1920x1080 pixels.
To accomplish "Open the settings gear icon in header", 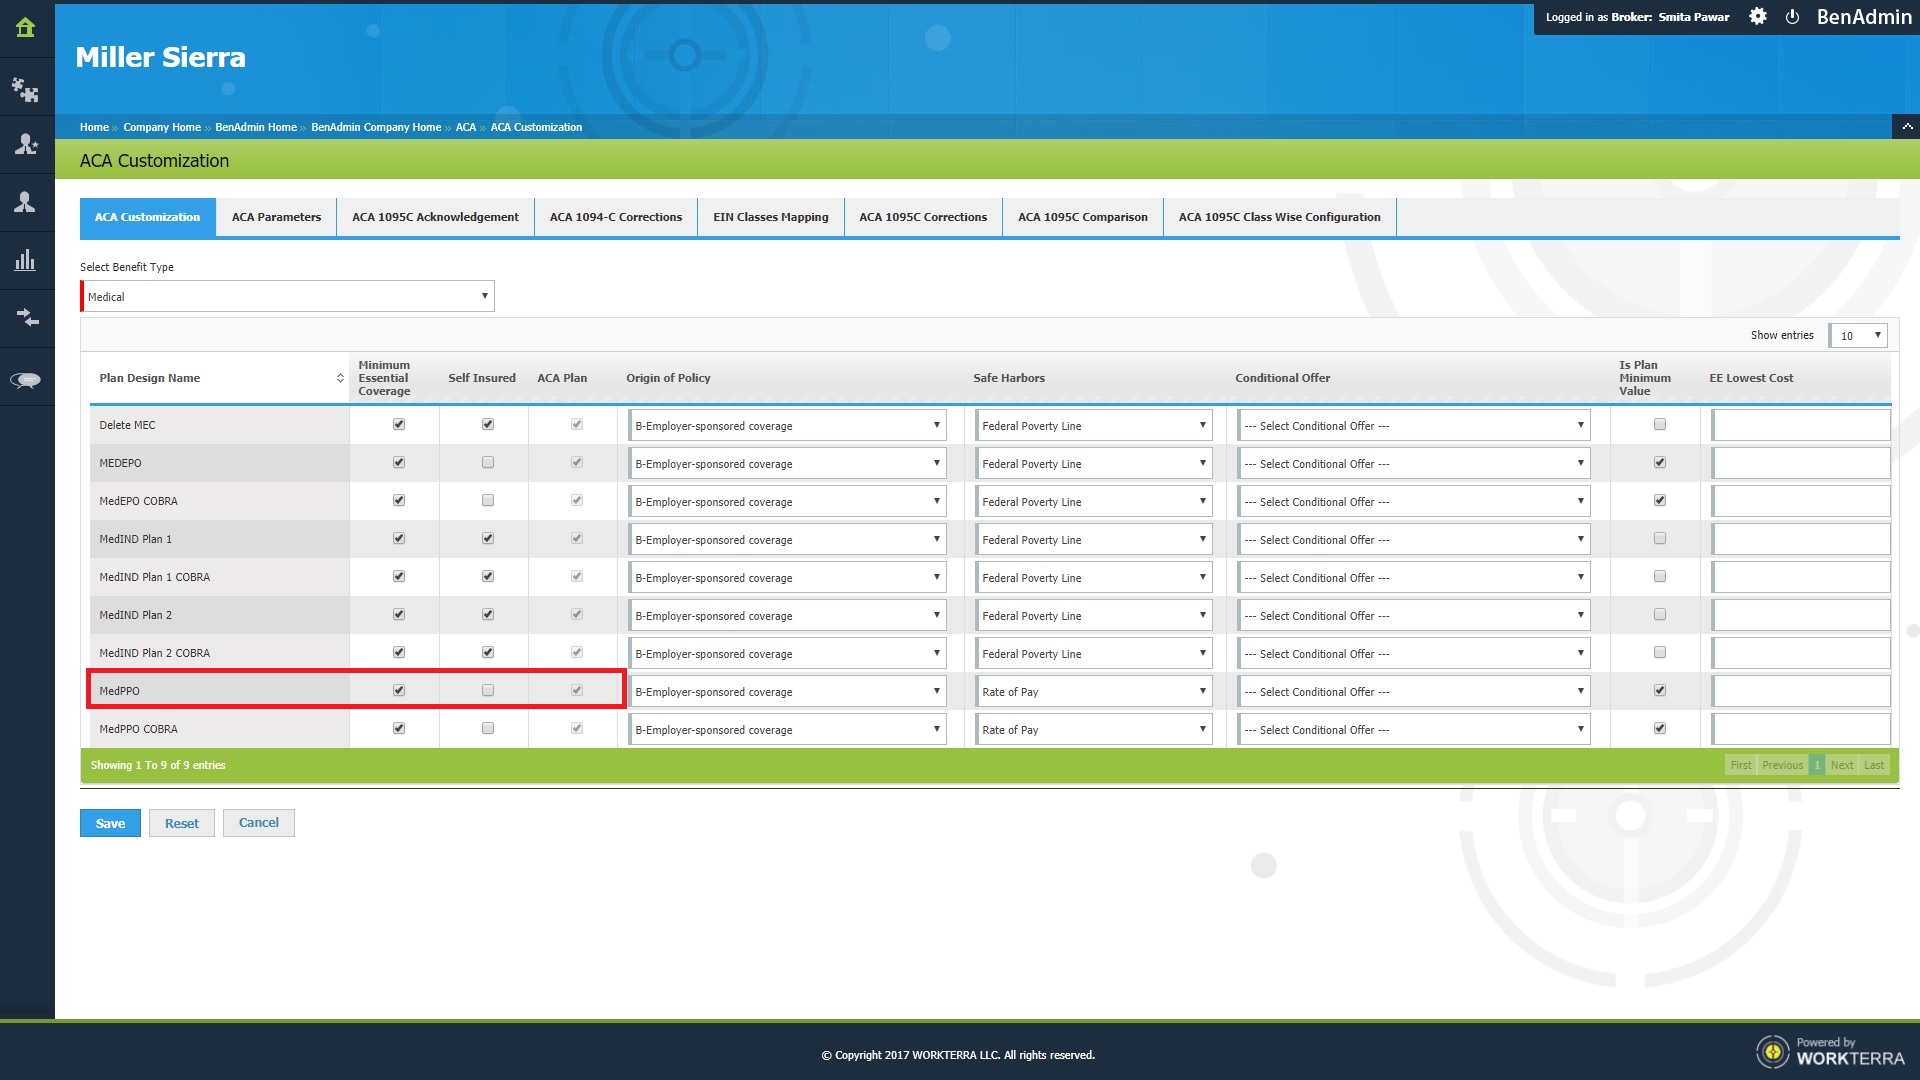I will coord(1758,16).
